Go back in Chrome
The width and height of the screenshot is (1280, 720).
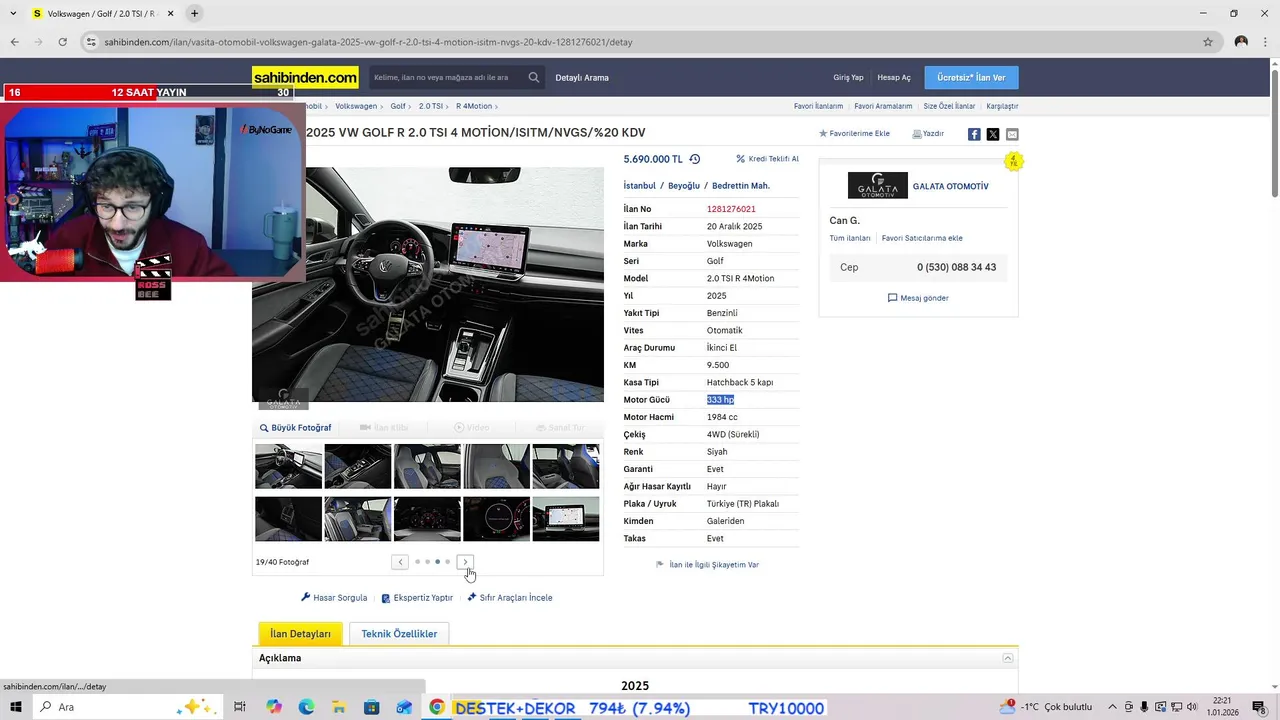(14, 42)
